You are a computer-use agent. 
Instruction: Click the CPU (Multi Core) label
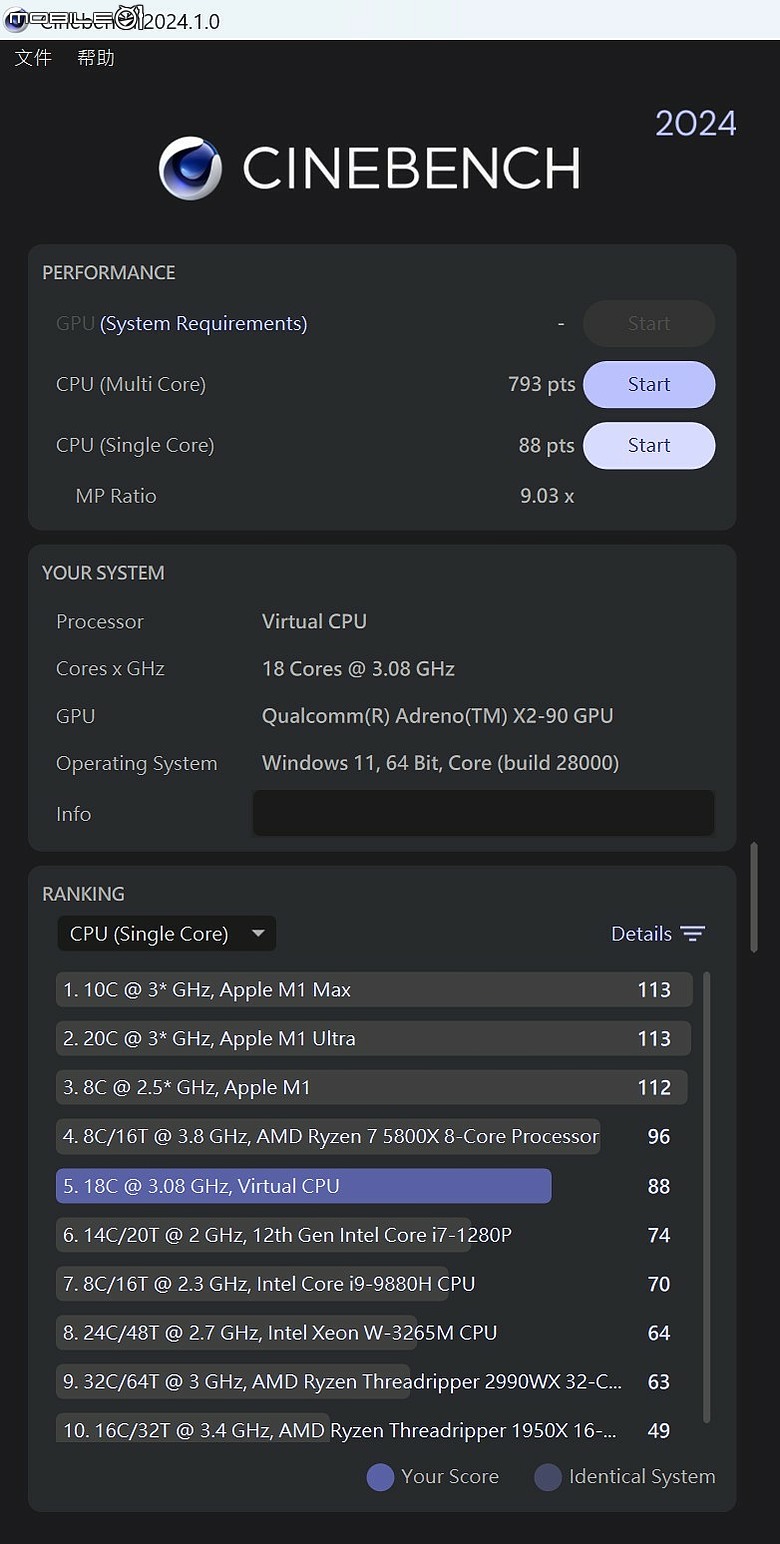click(x=131, y=385)
